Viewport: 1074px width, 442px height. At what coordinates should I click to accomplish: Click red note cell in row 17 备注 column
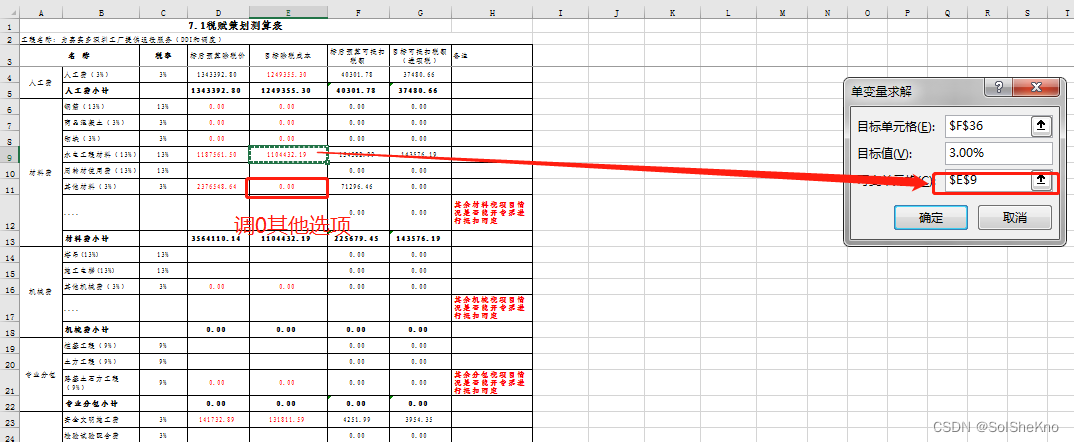[x=492, y=308]
